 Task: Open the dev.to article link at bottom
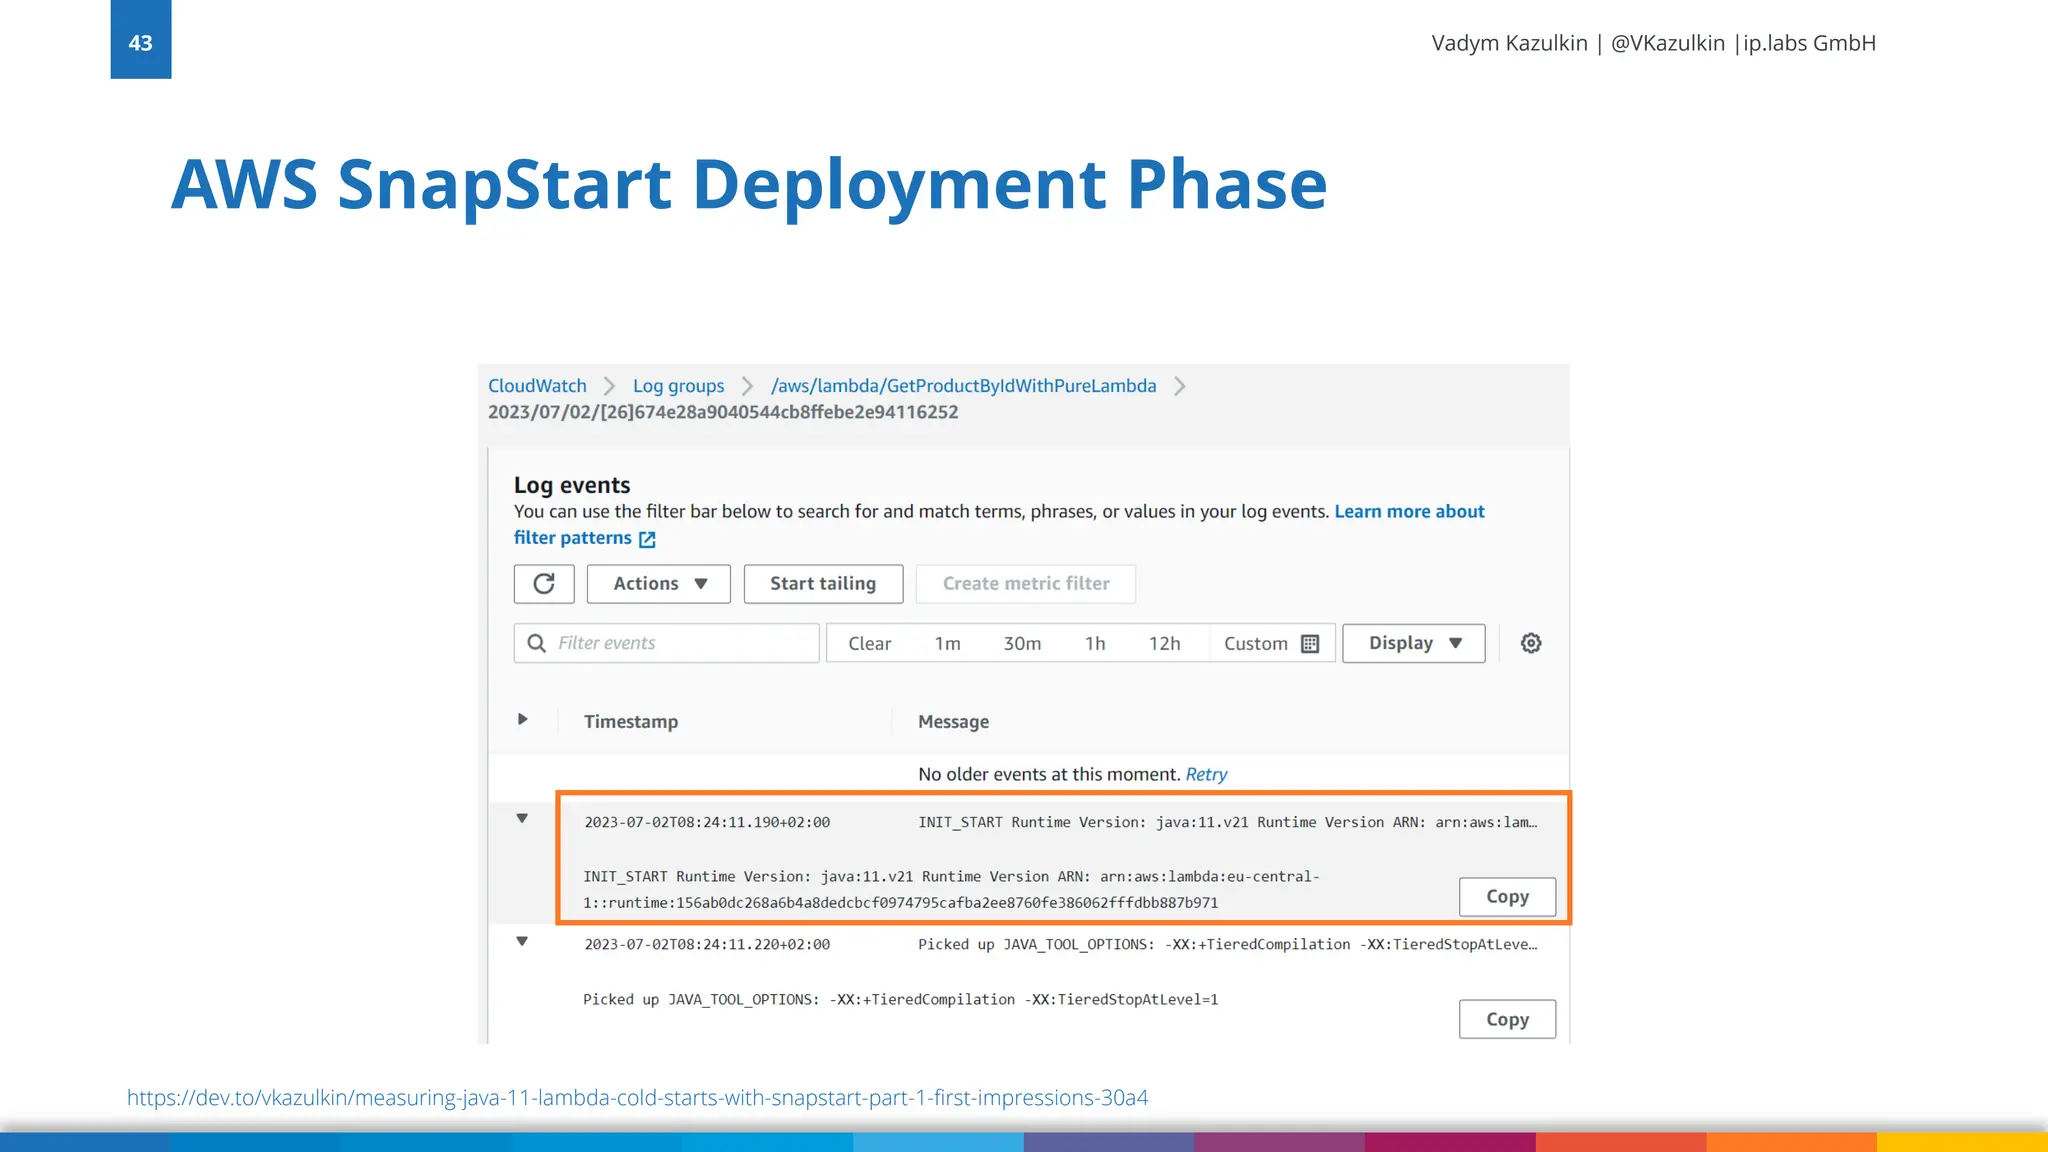tap(637, 1098)
